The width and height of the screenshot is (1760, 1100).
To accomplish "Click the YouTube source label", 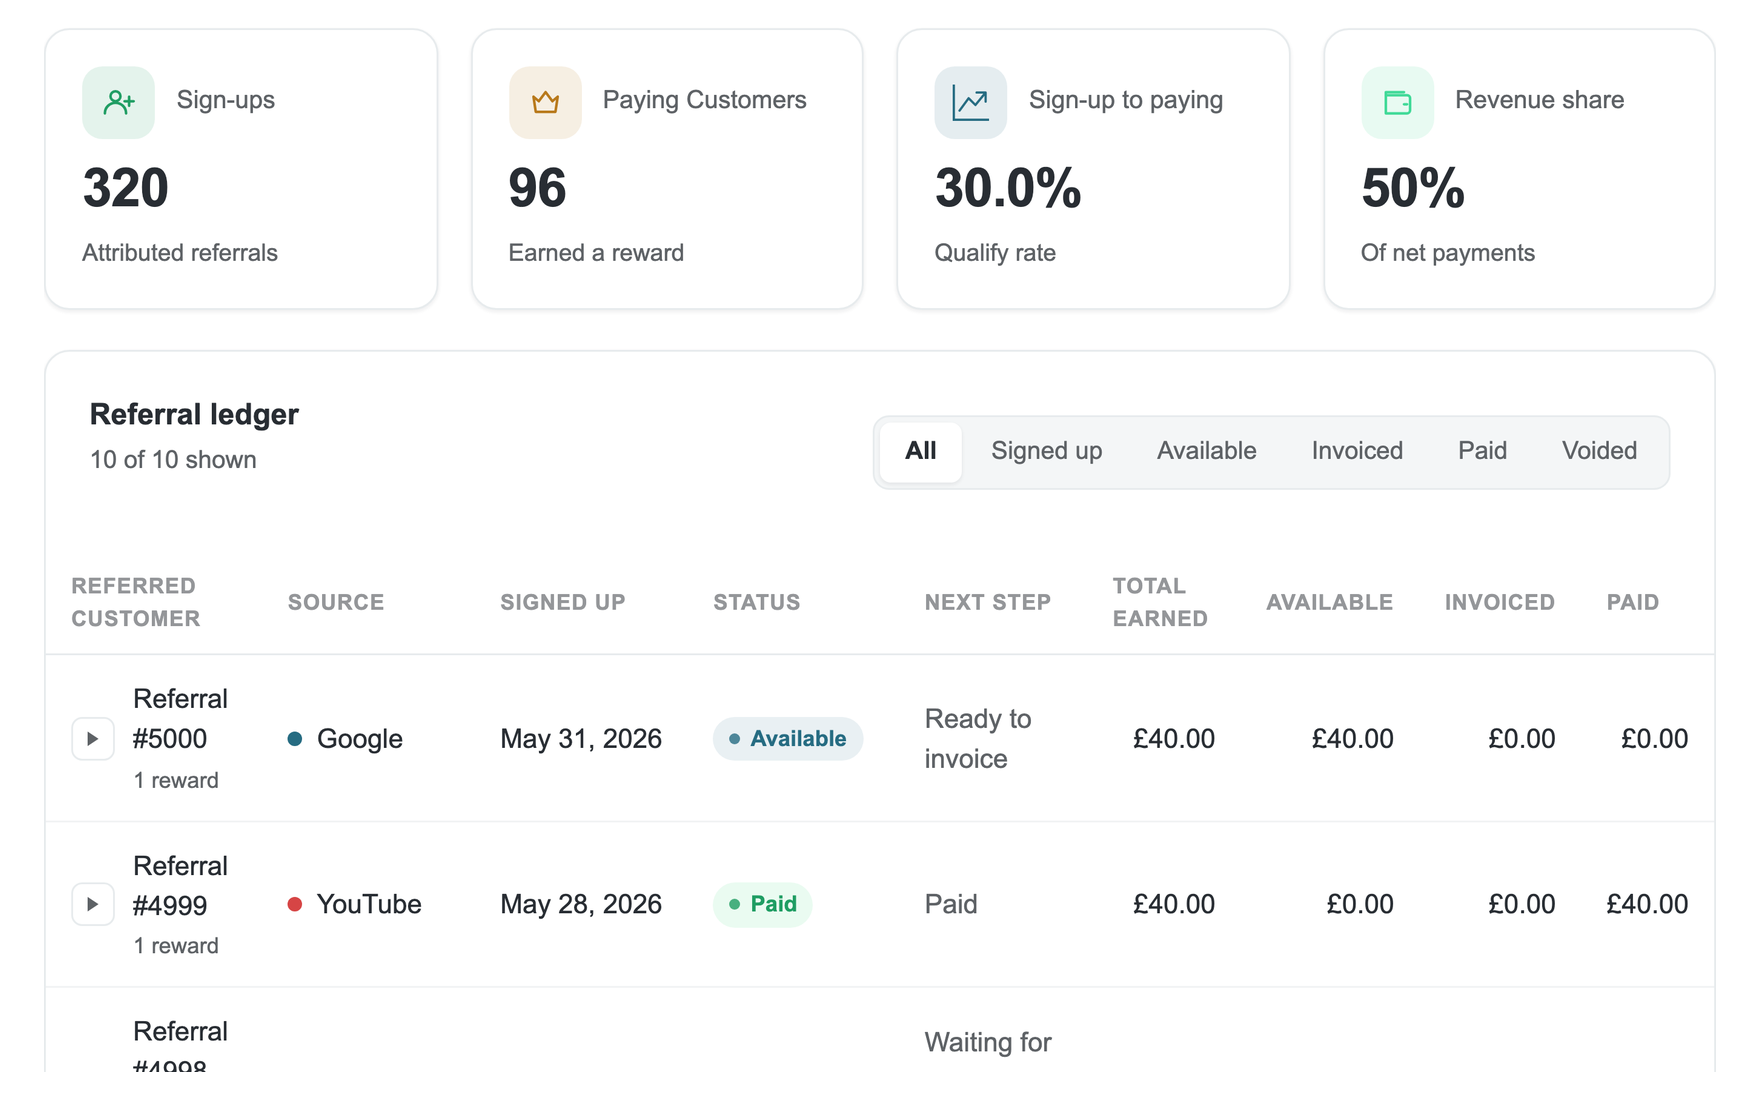I will coord(369,904).
